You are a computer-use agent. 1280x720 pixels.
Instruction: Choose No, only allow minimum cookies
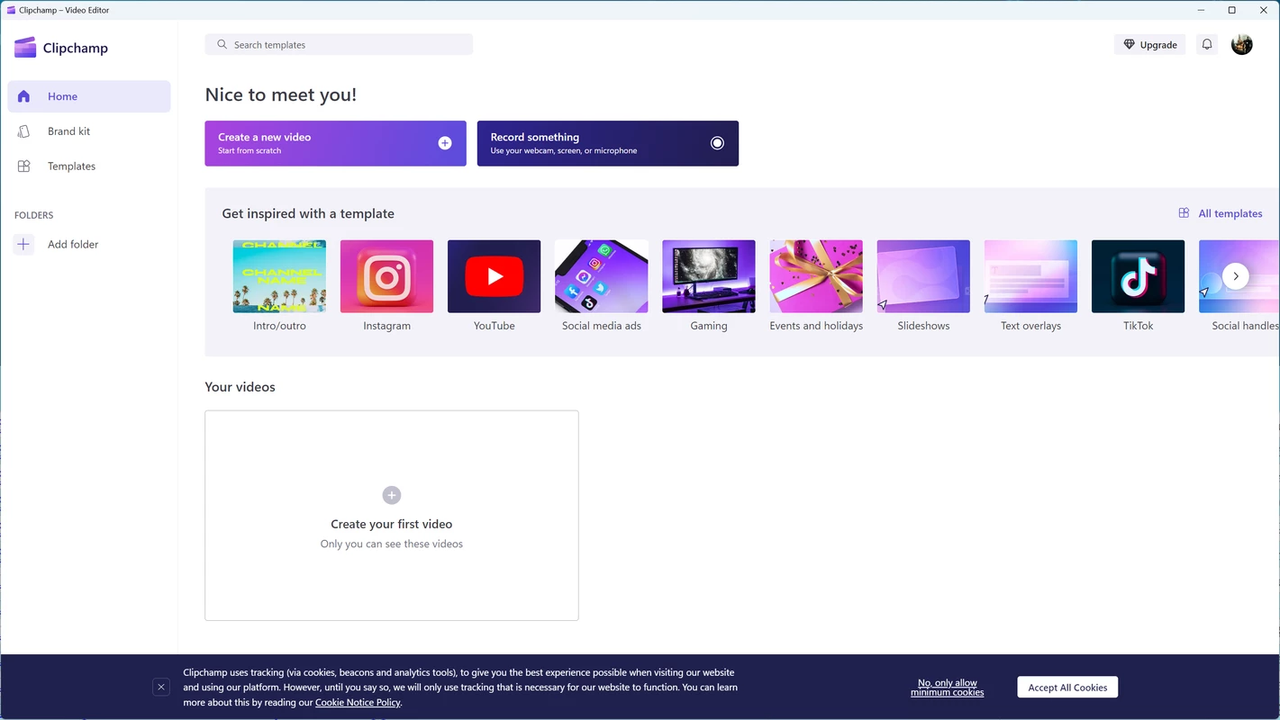(x=946, y=687)
